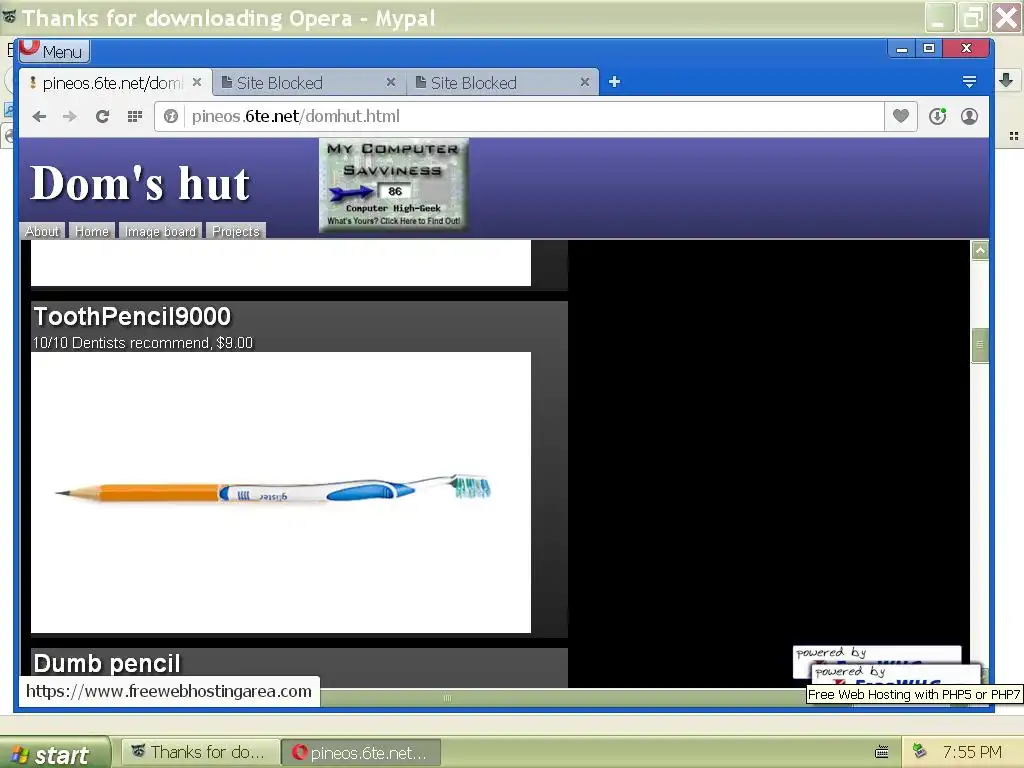Bookmark page with the heart icon
Viewport: 1024px width, 768px height.
point(901,116)
